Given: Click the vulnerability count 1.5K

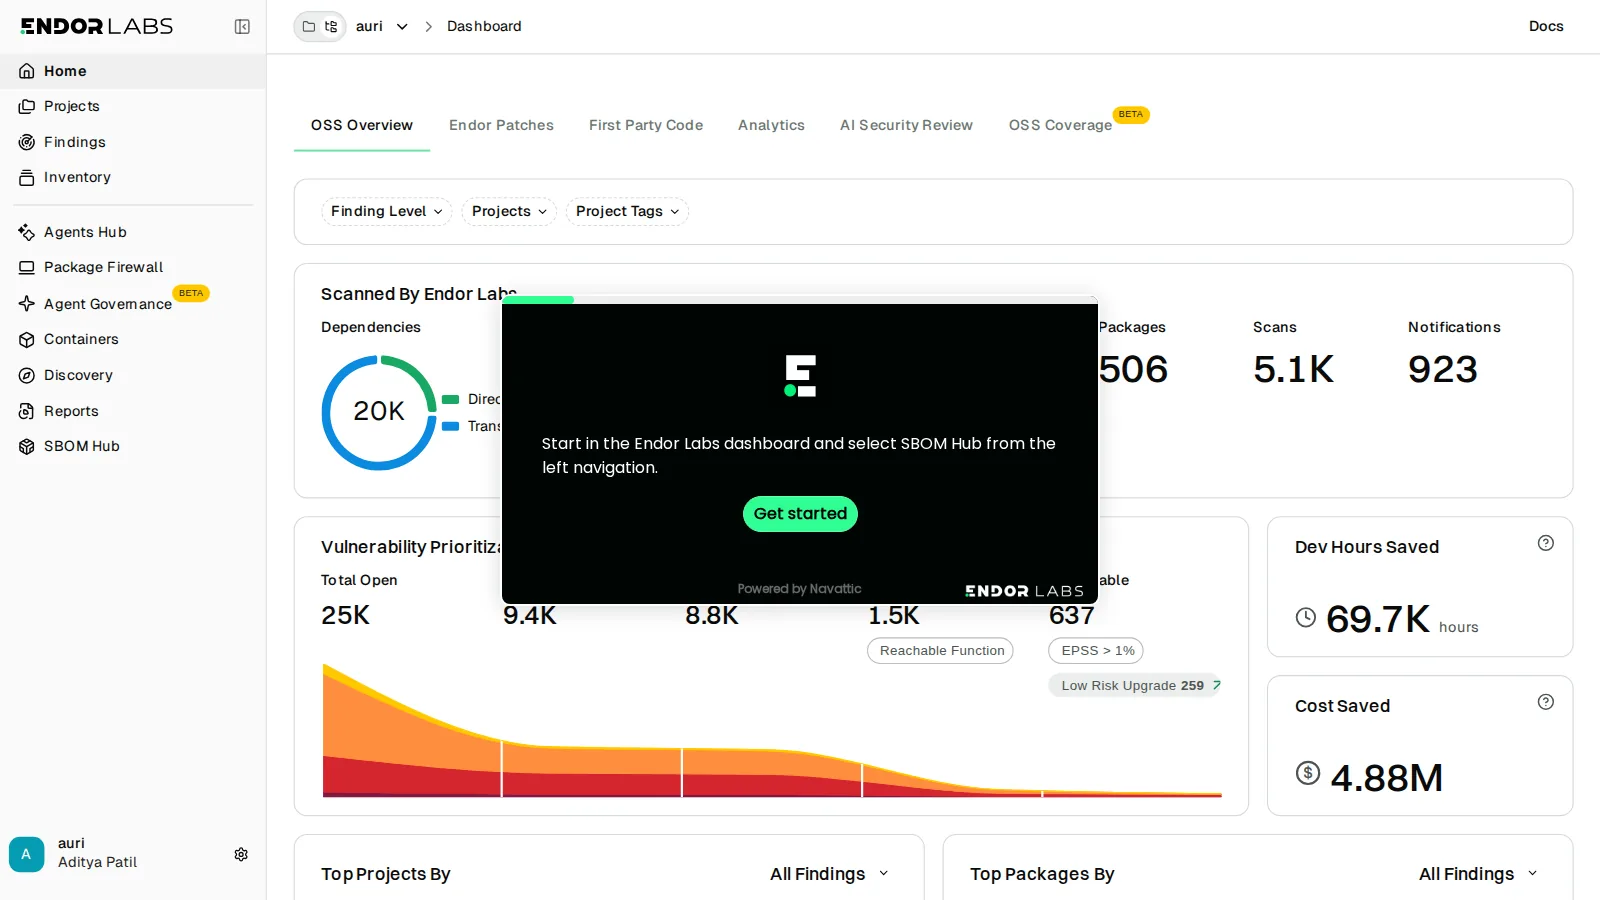Looking at the screenshot, I should coord(894,615).
